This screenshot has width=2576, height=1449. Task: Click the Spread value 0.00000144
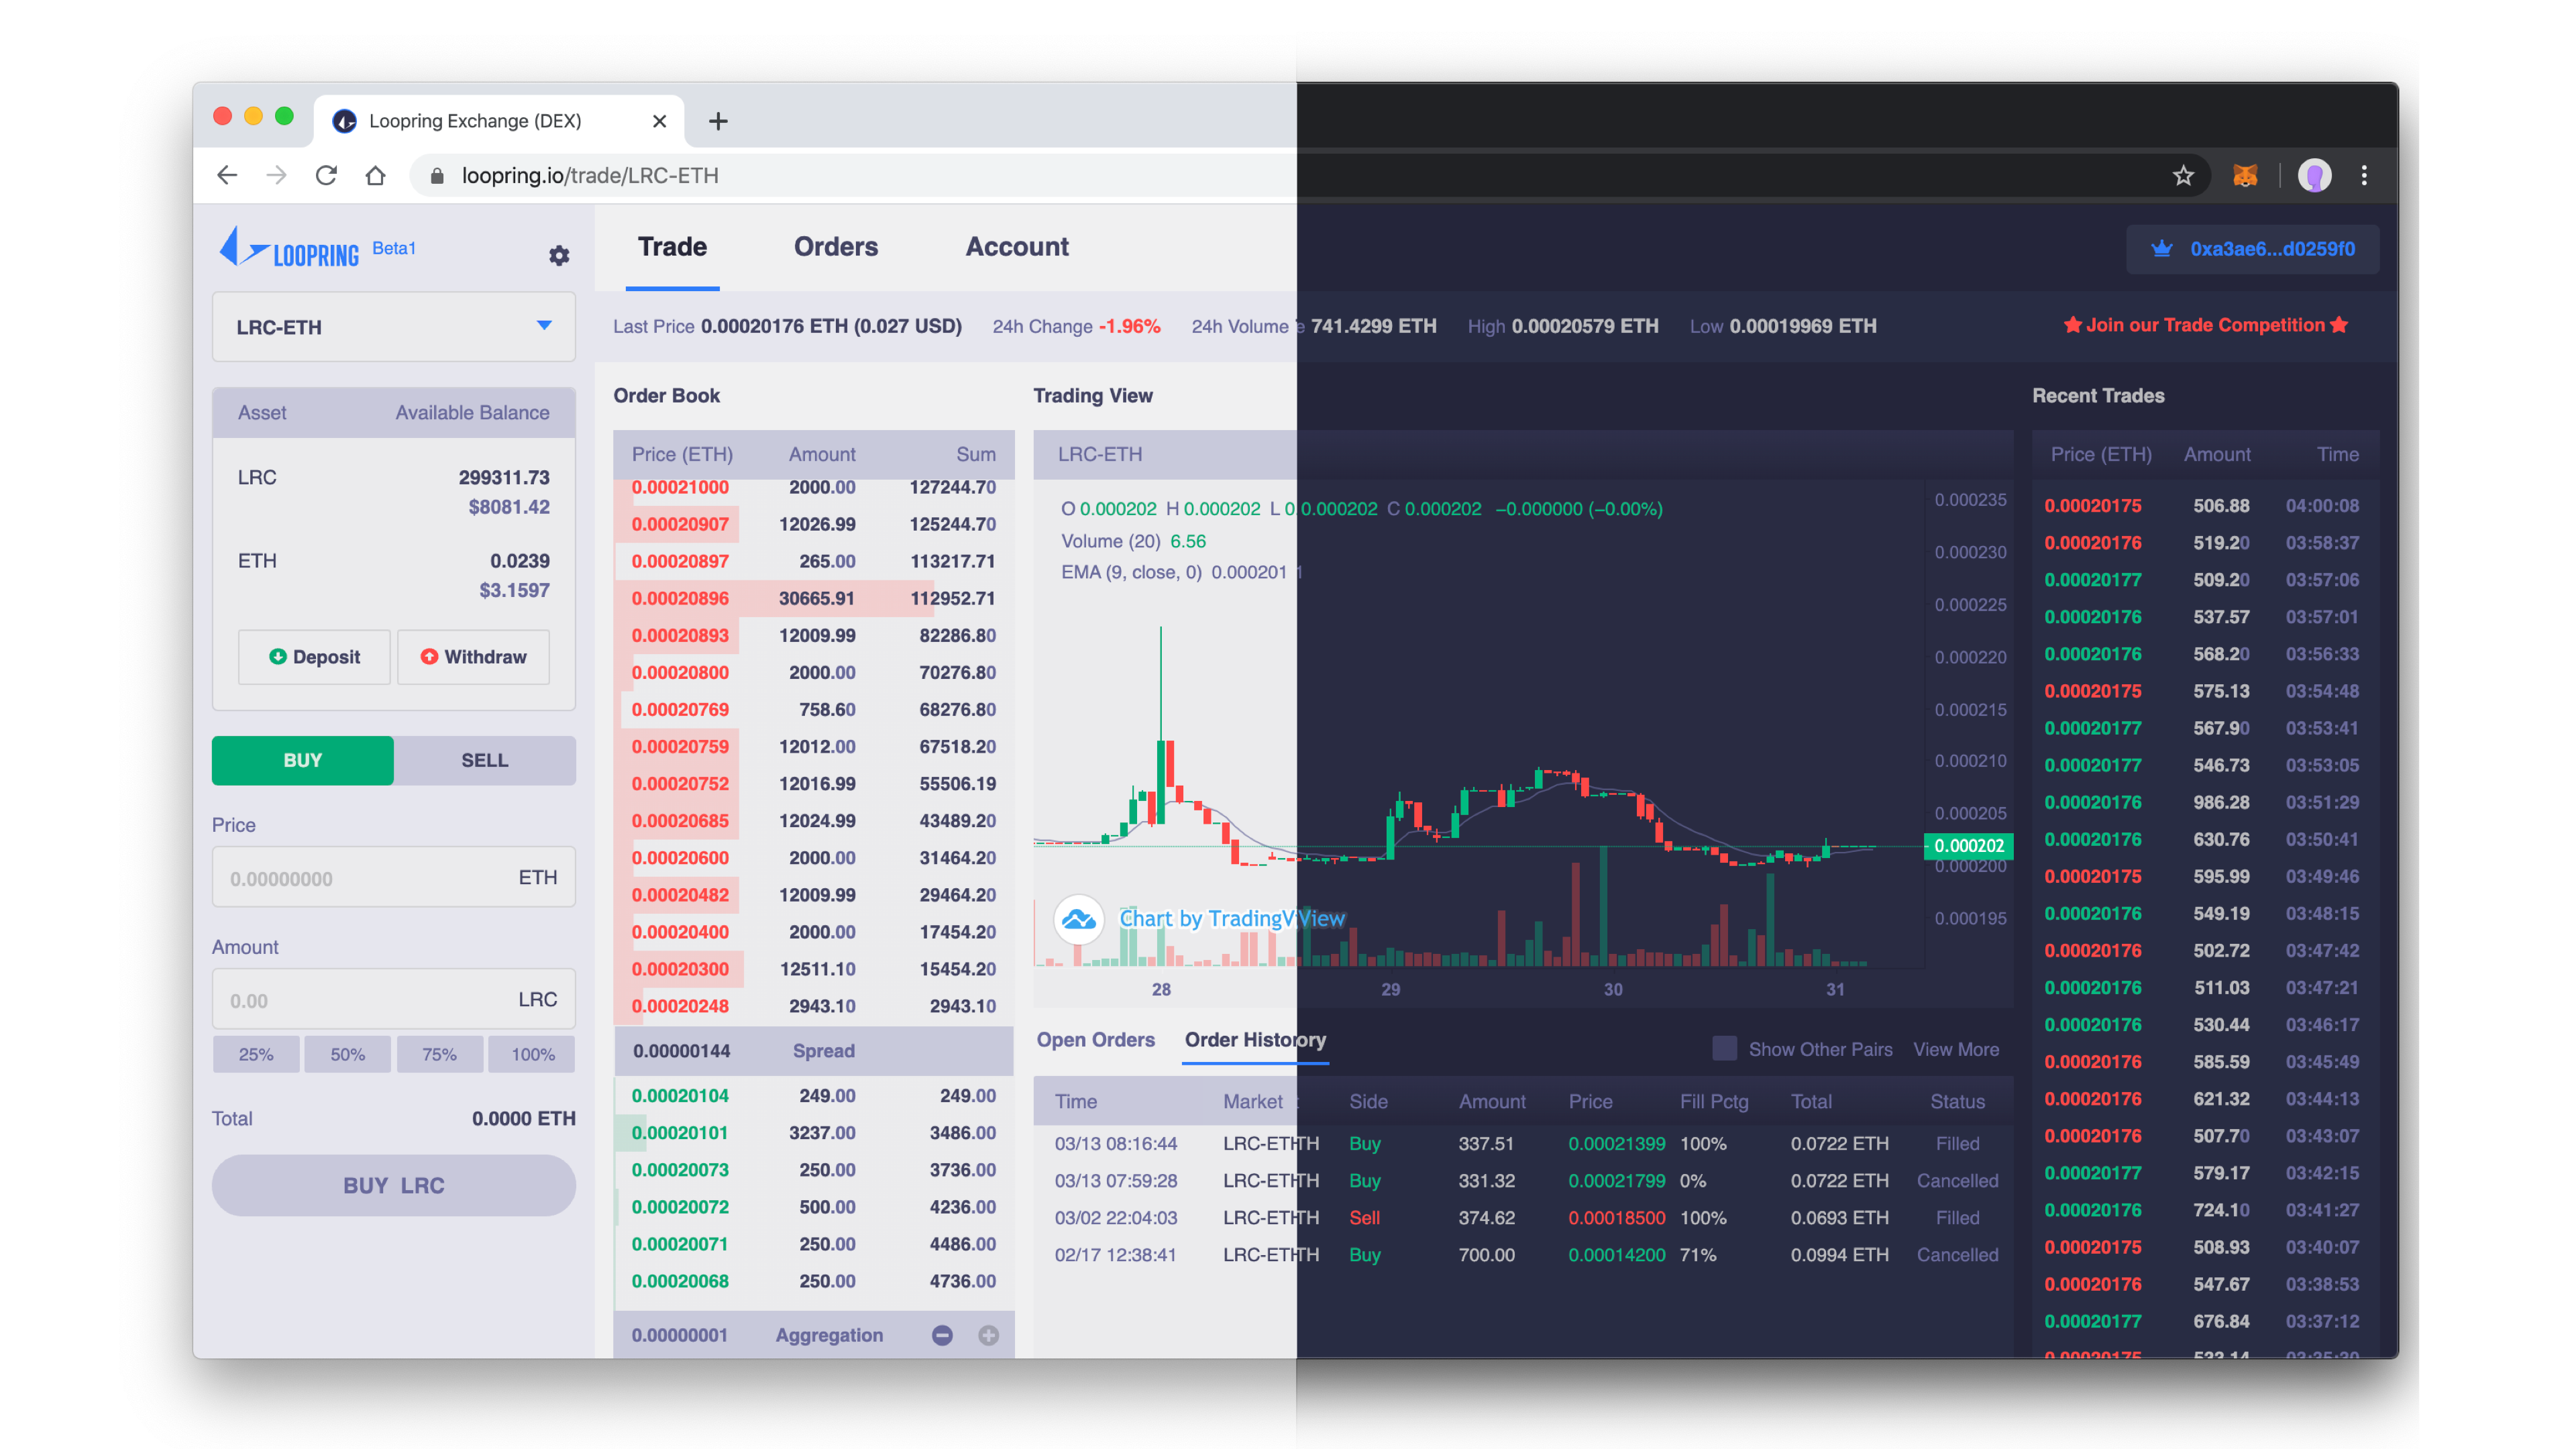click(681, 1051)
